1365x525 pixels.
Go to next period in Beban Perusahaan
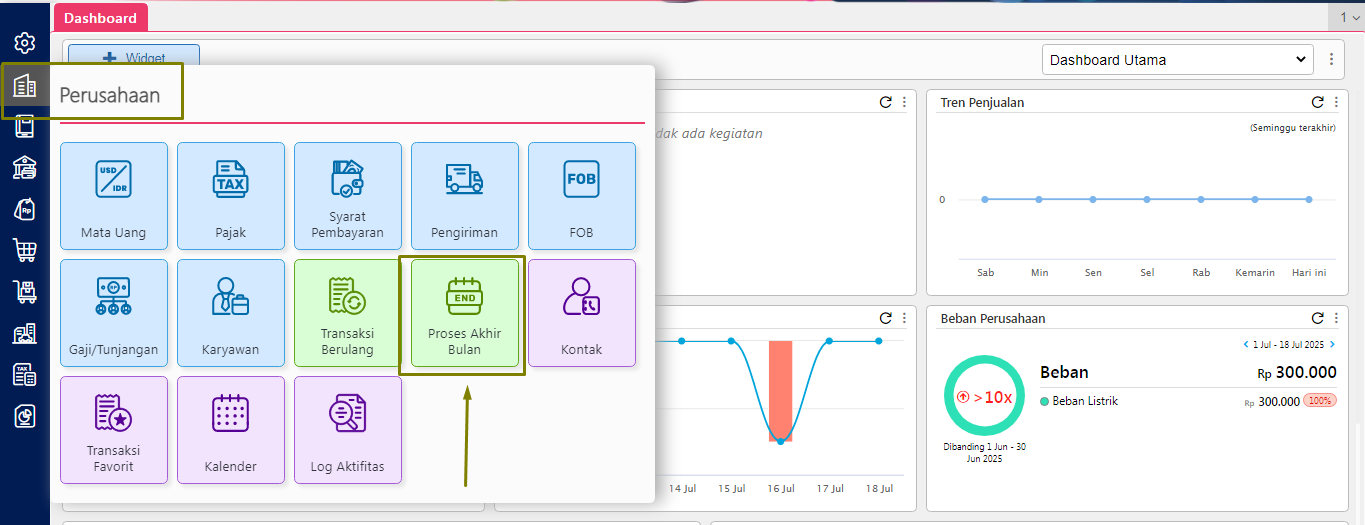pos(1332,345)
